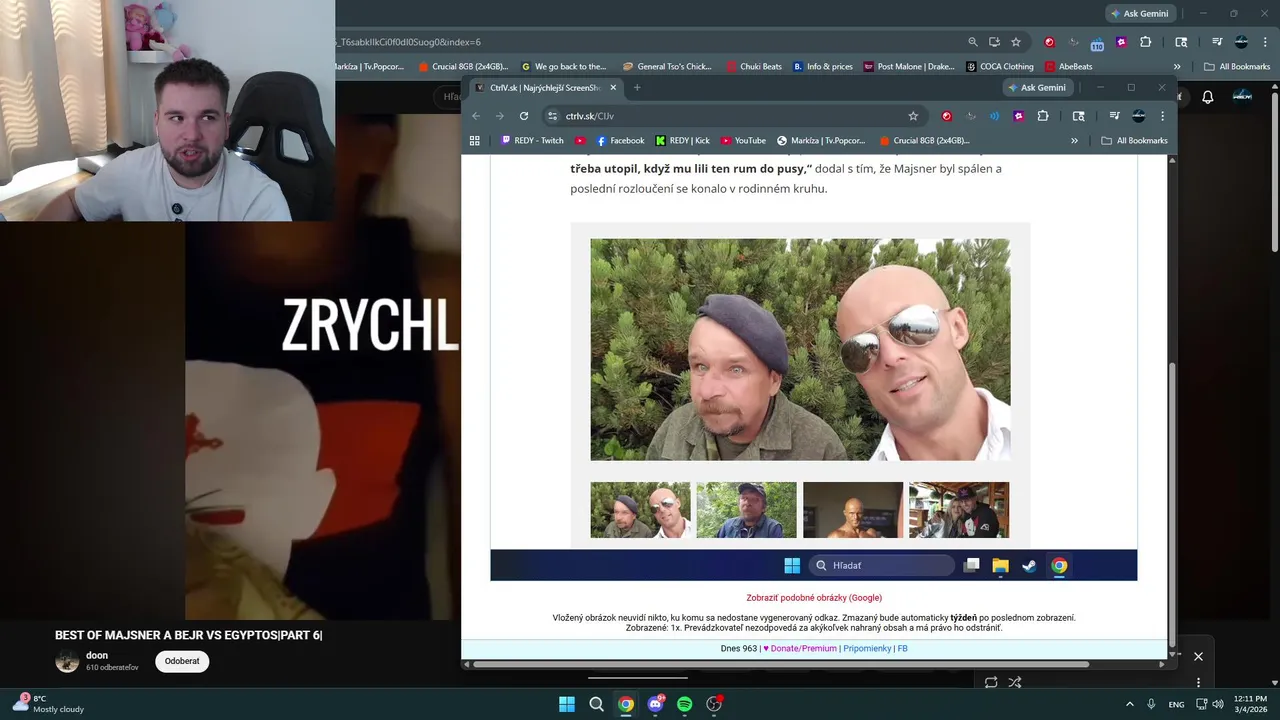Click zoom magnifier in background address bar
Viewport: 1280px width, 720px height.
click(x=973, y=42)
